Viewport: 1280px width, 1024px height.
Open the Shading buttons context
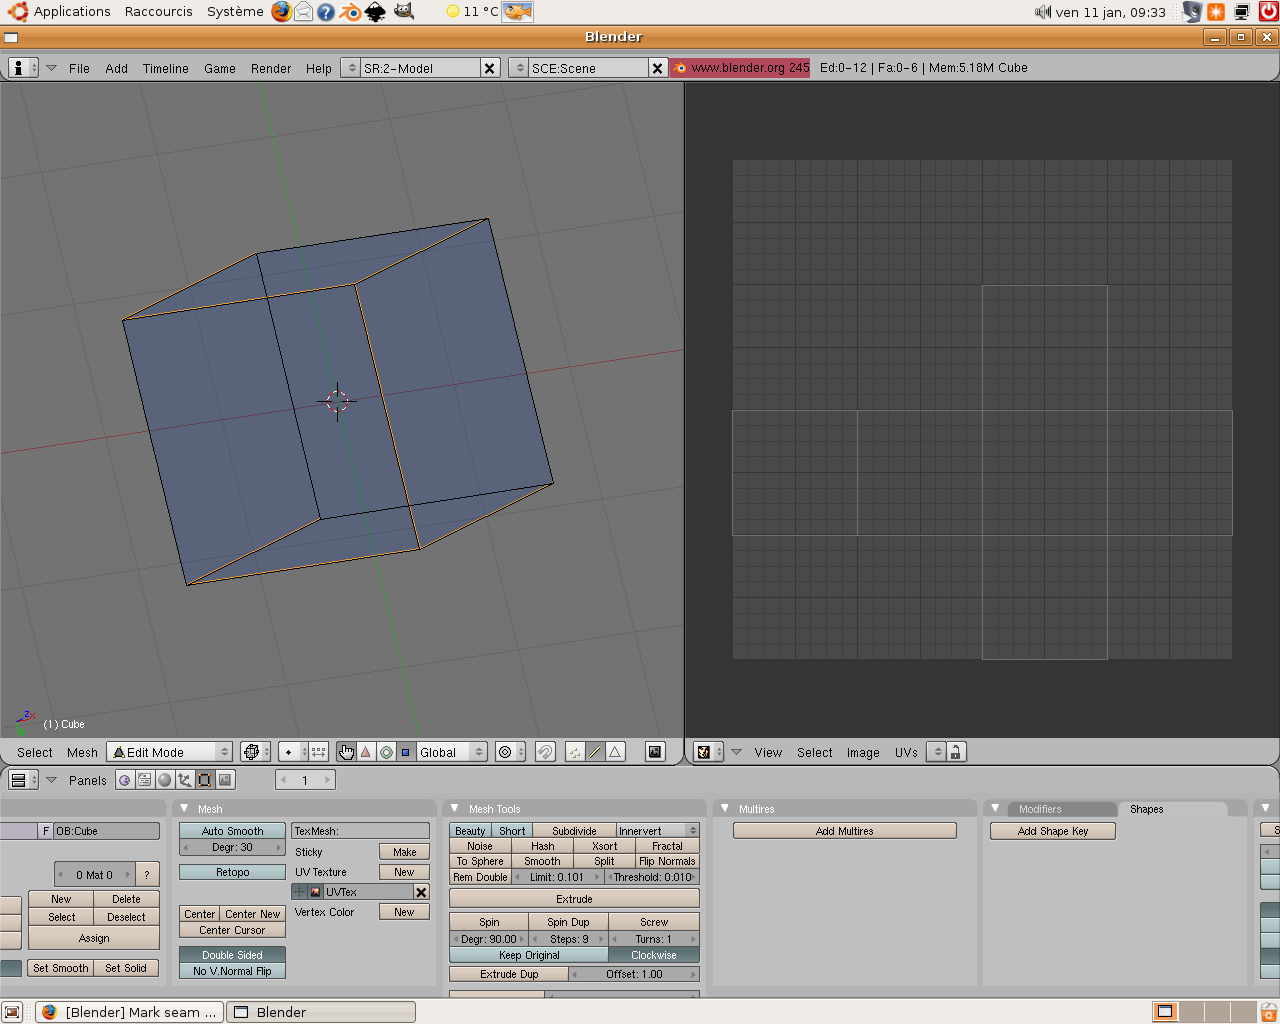pos(164,780)
